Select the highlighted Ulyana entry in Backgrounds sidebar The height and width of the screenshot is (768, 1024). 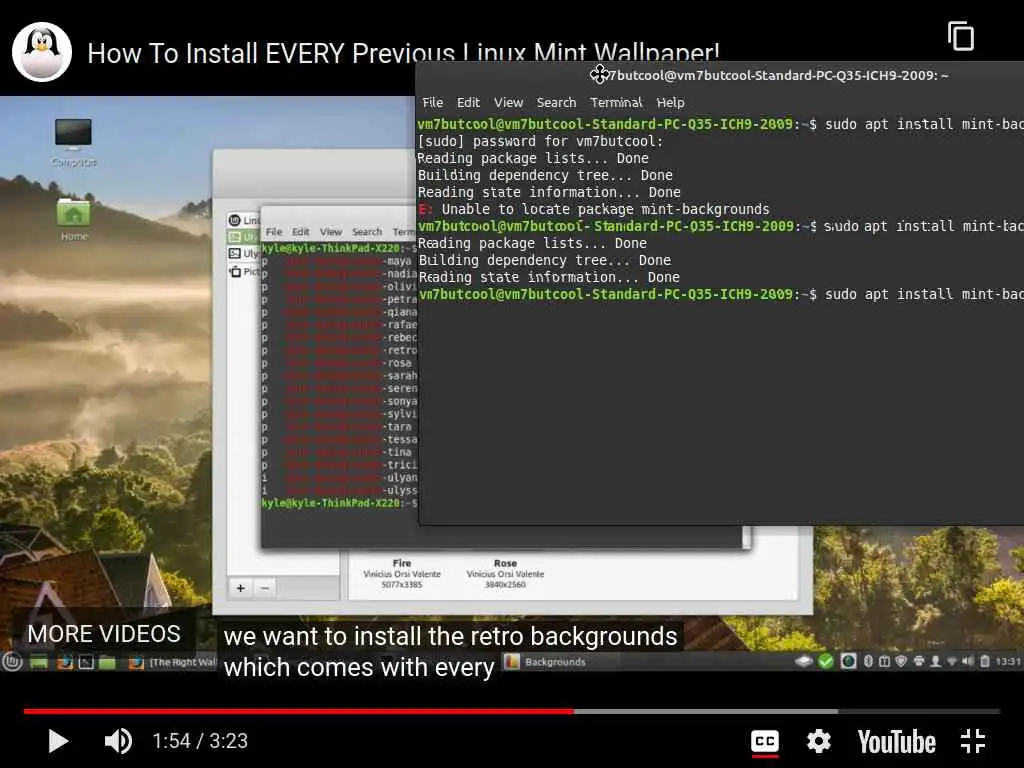pyautogui.click(x=244, y=236)
